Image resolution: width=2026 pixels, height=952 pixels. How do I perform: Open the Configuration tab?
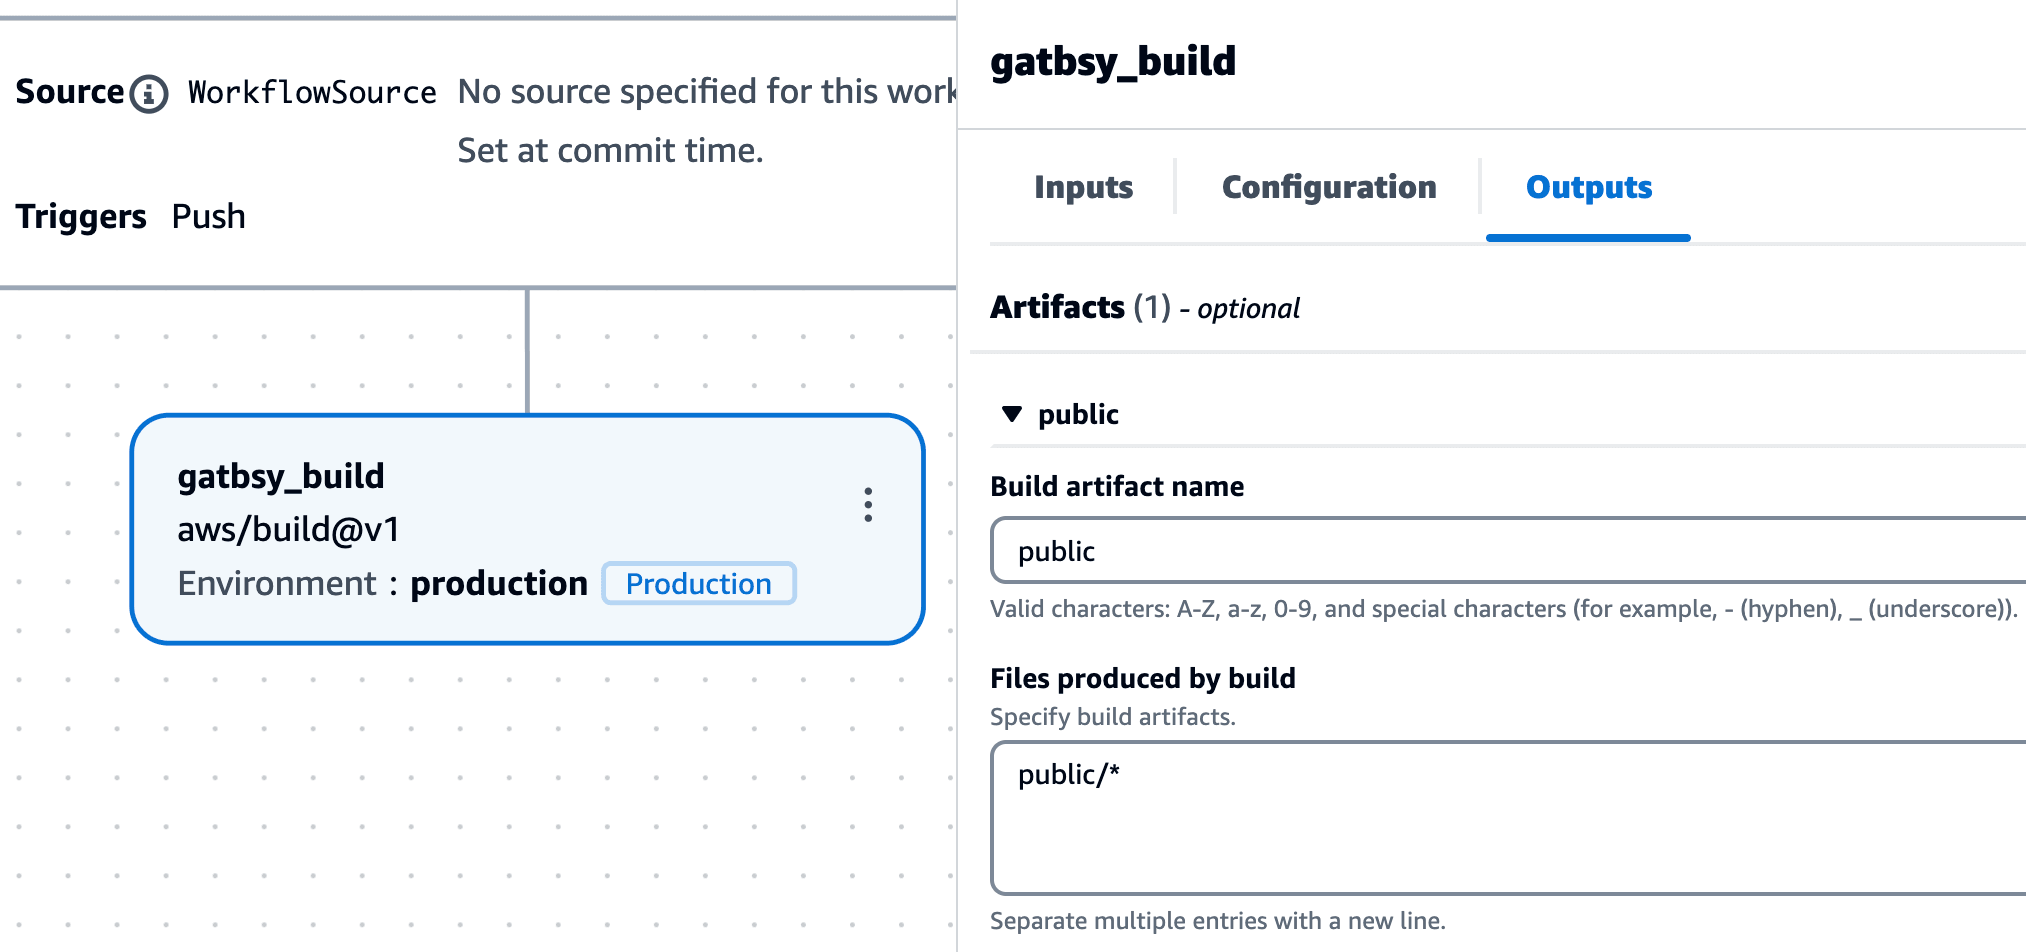(x=1328, y=187)
